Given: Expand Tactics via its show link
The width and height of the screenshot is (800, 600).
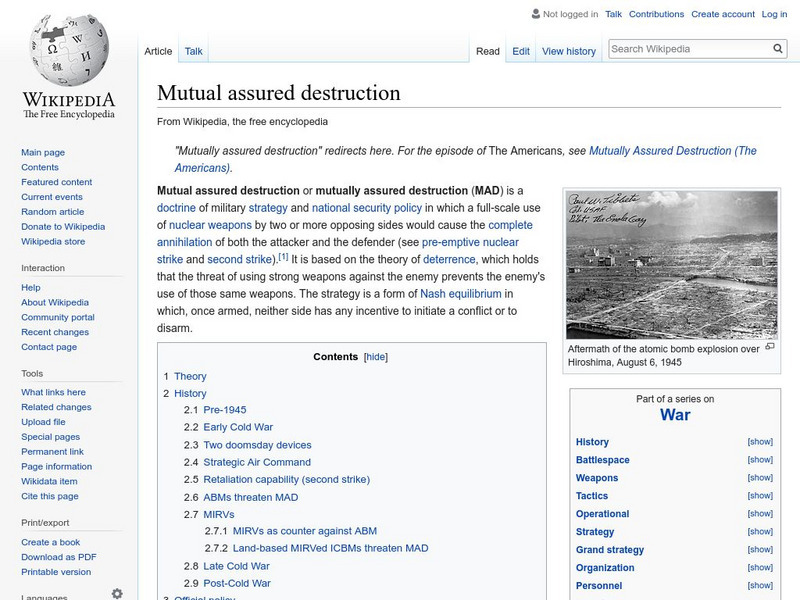Looking at the screenshot, I should (x=760, y=495).
